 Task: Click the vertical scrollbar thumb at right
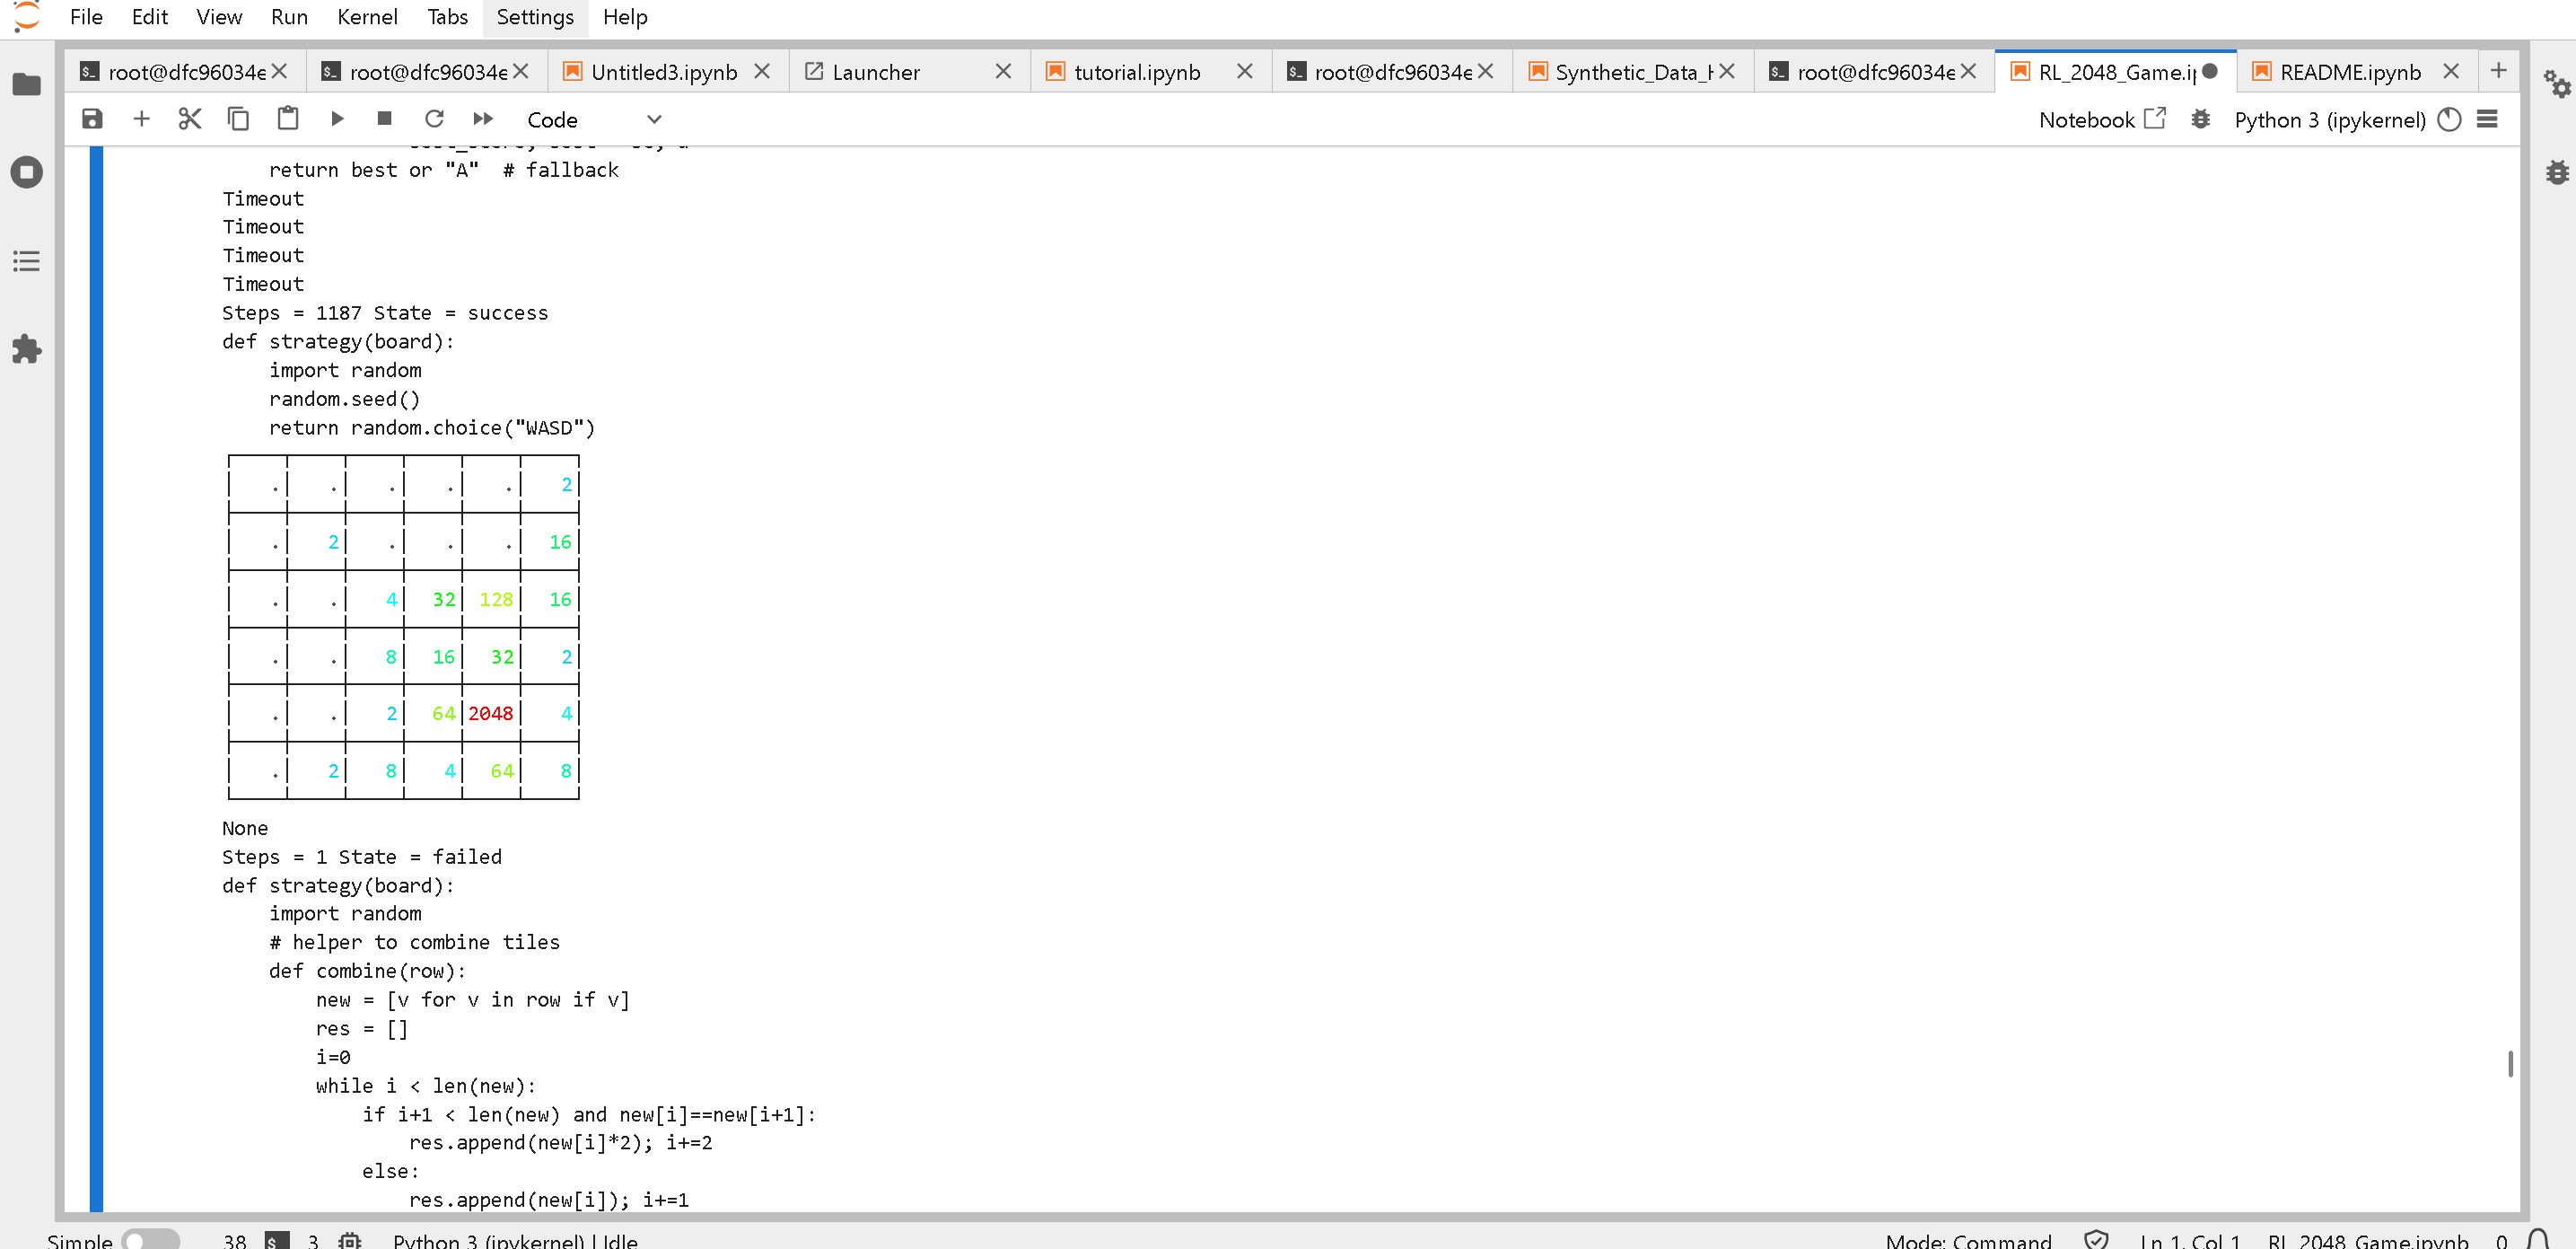point(2510,1063)
